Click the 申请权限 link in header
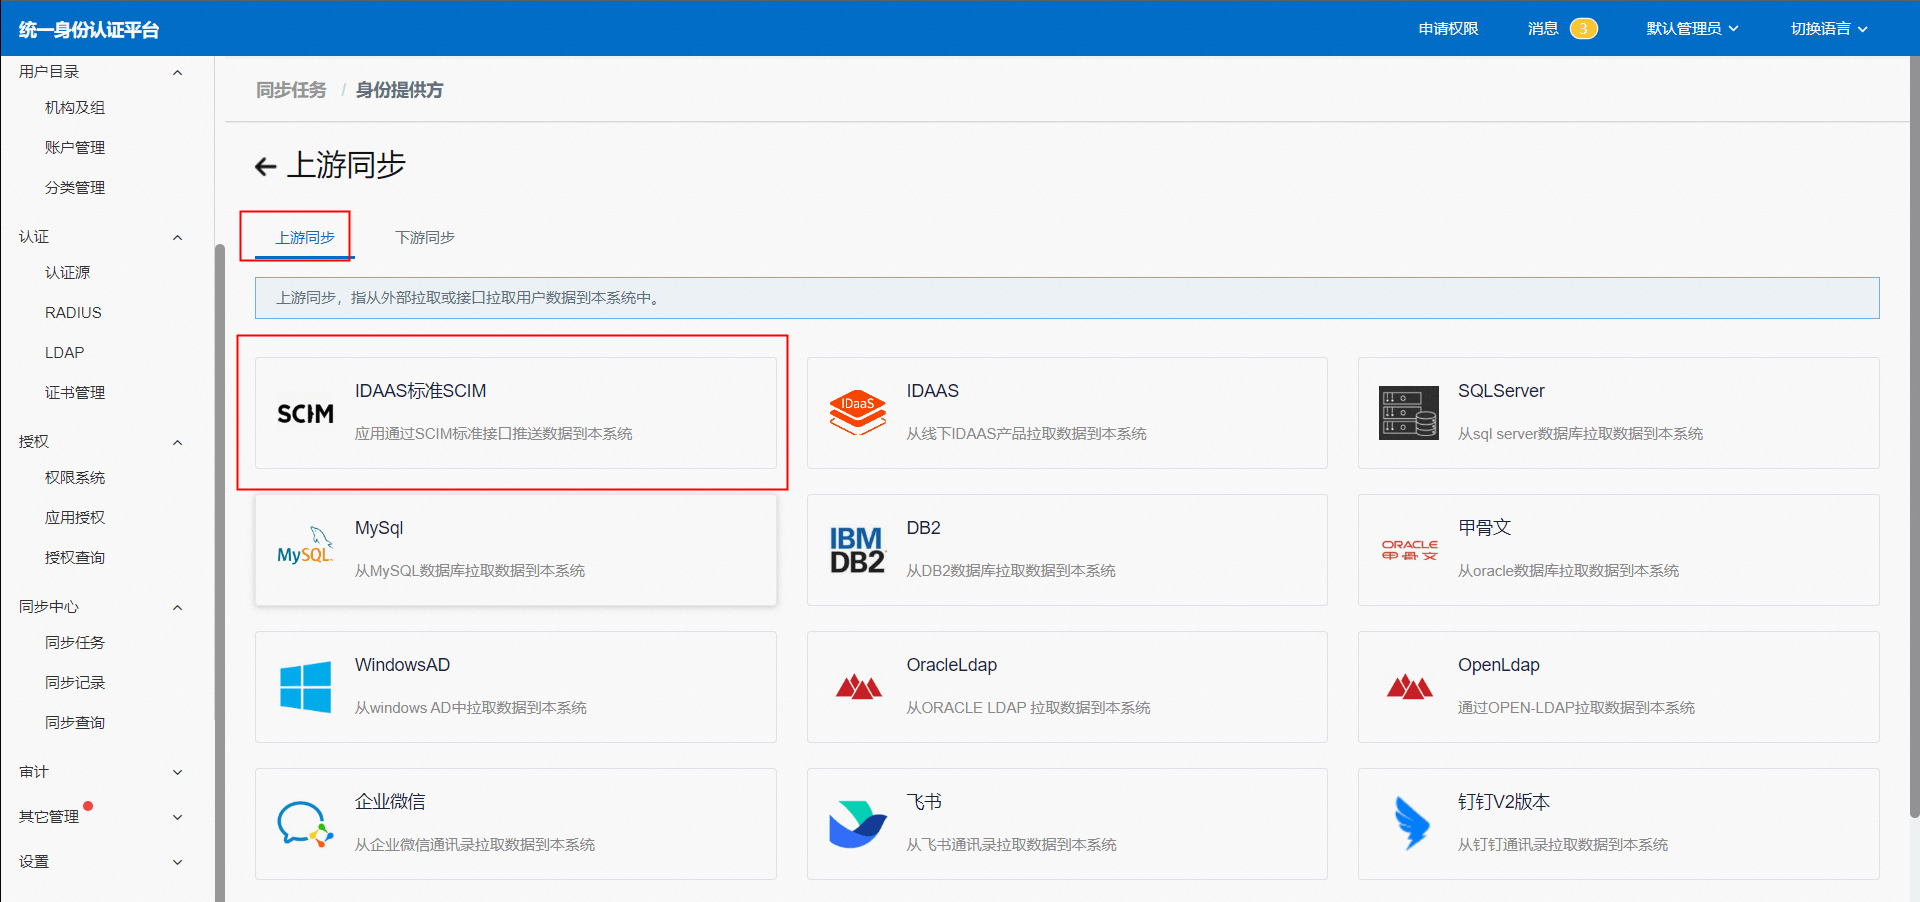This screenshot has width=1920, height=902. tap(1448, 29)
